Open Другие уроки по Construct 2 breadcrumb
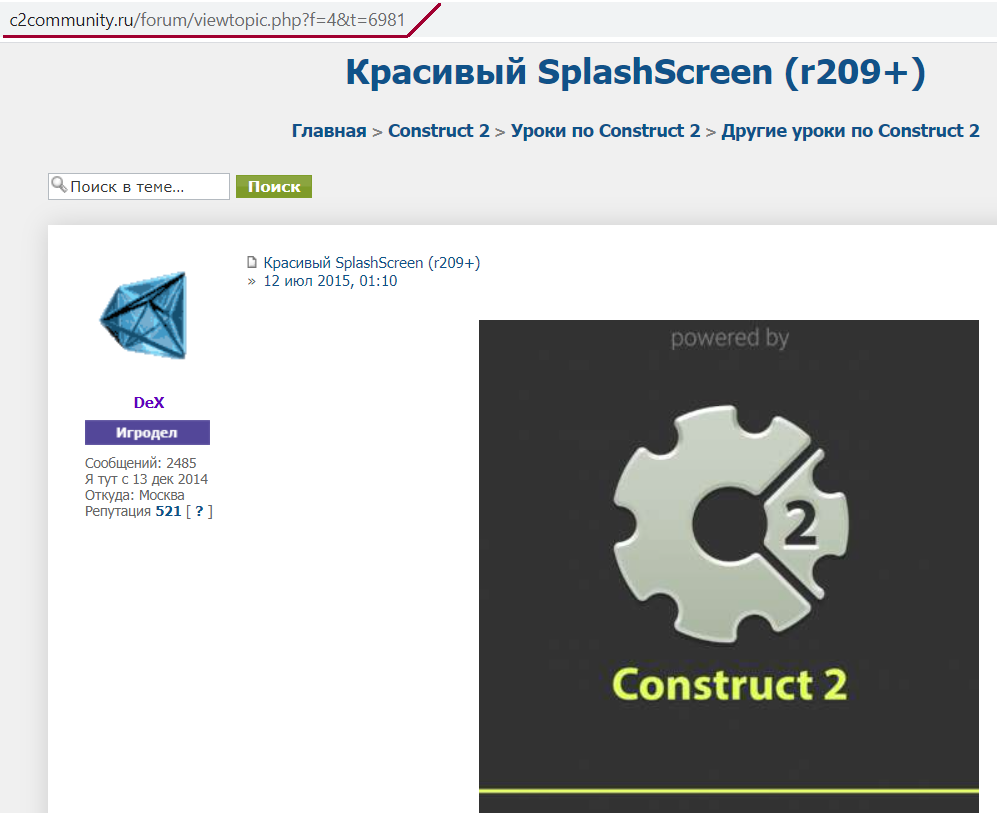The height and width of the screenshot is (813, 997). tap(850, 130)
